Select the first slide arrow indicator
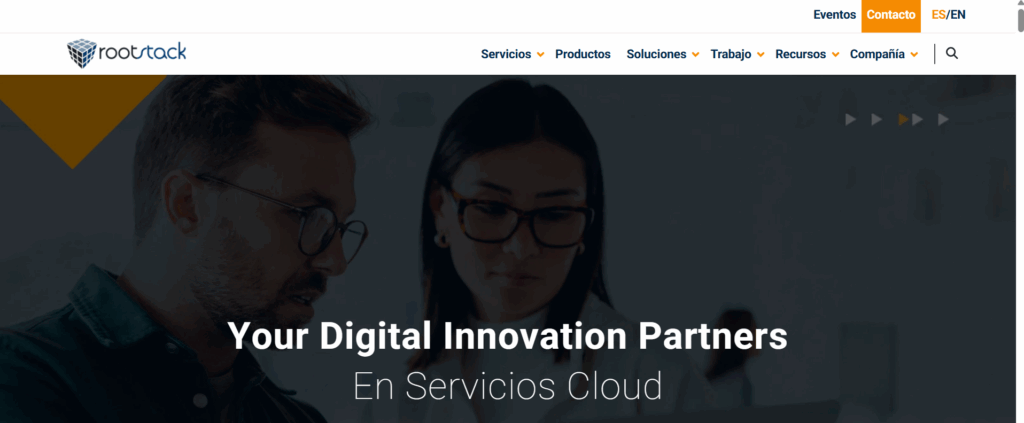Screen dimensions: 1024x423 tap(850, 119)
